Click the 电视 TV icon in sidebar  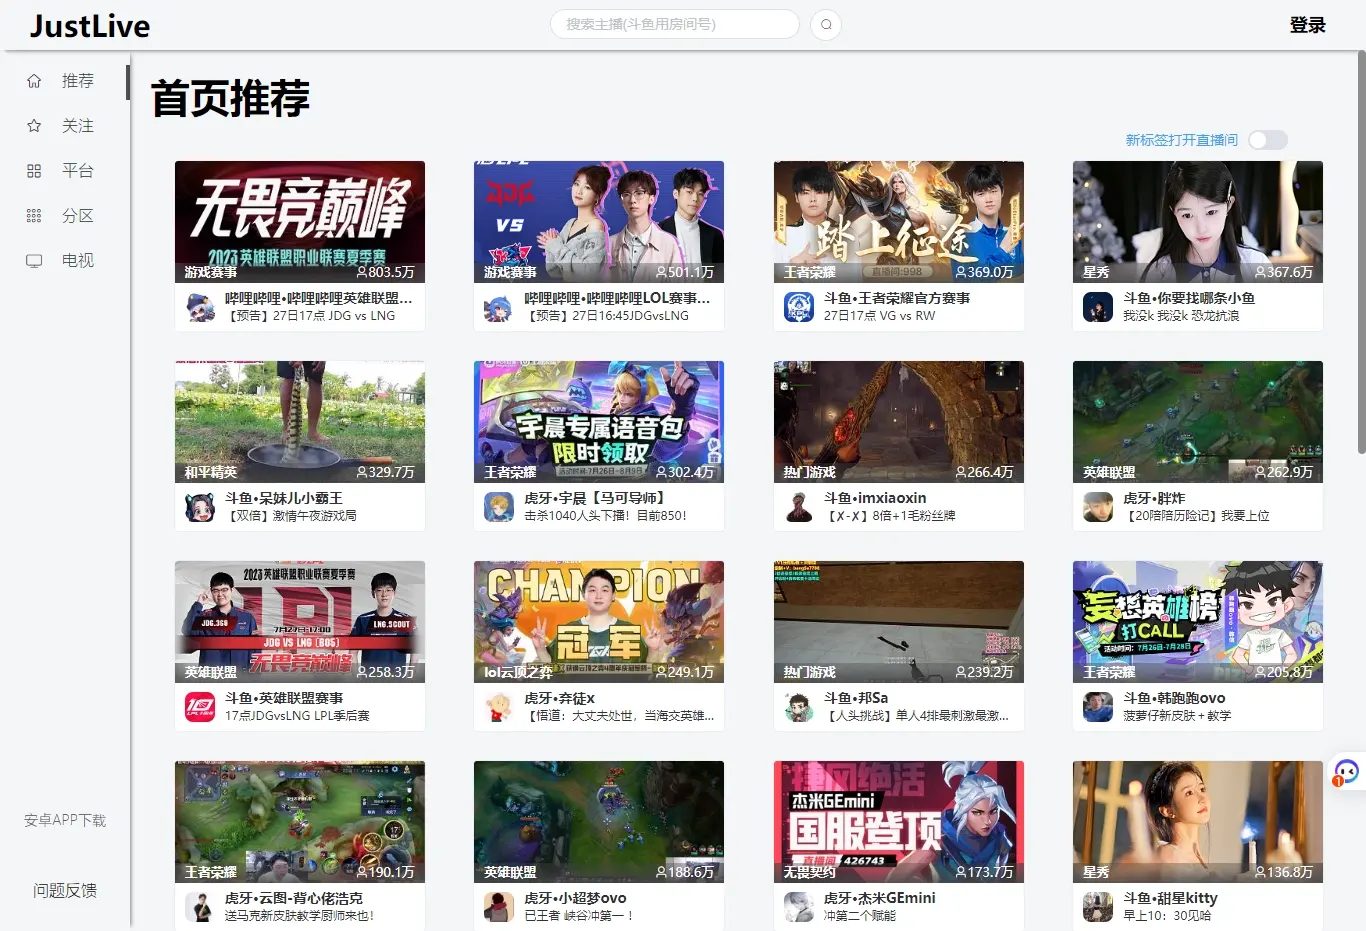[33, 260]
